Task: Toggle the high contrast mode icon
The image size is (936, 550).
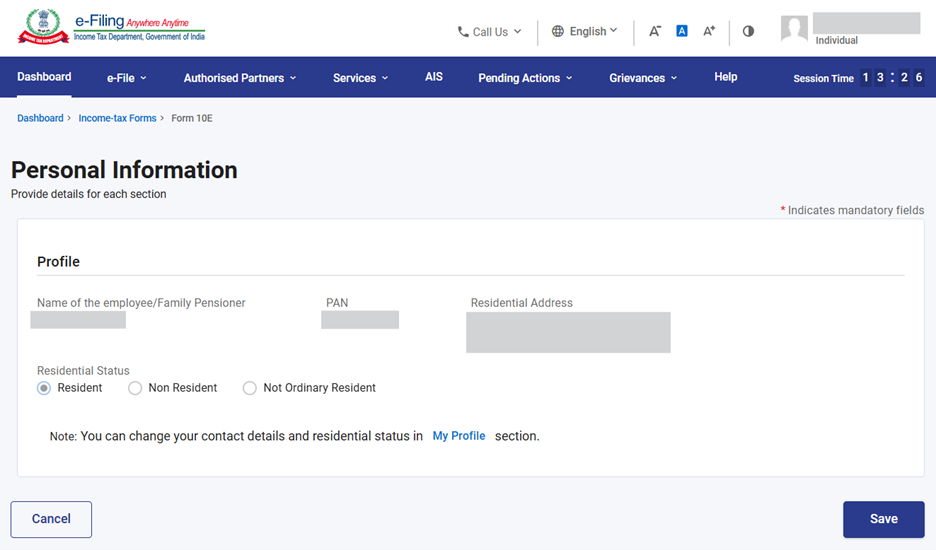Action: [748, 31]
